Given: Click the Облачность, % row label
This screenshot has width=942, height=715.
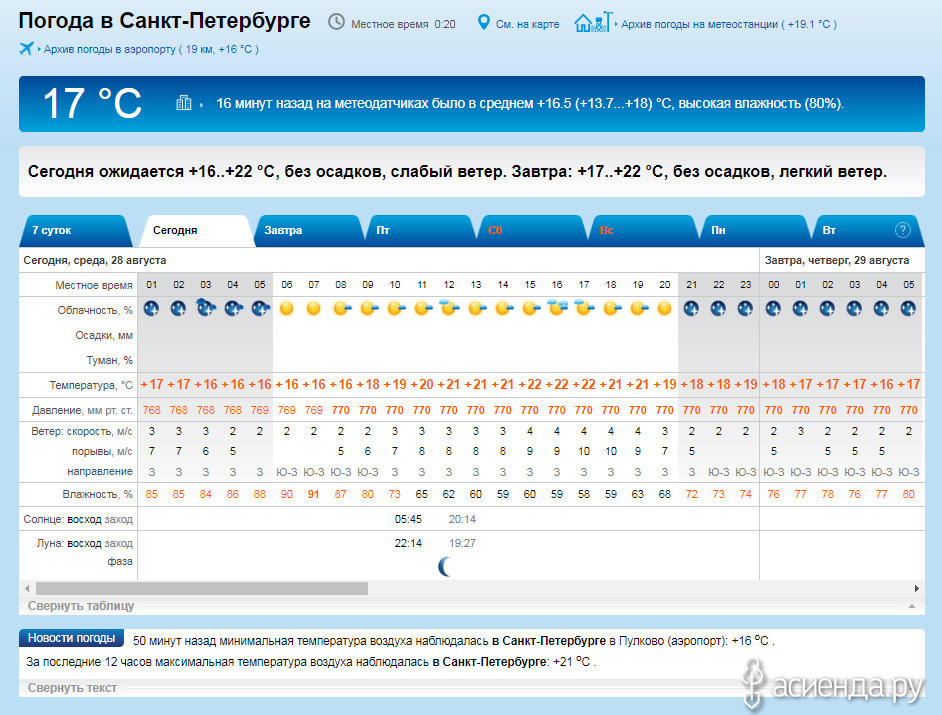Looking at the screenshot, I should pyautogui.click(x=95, y=310).
